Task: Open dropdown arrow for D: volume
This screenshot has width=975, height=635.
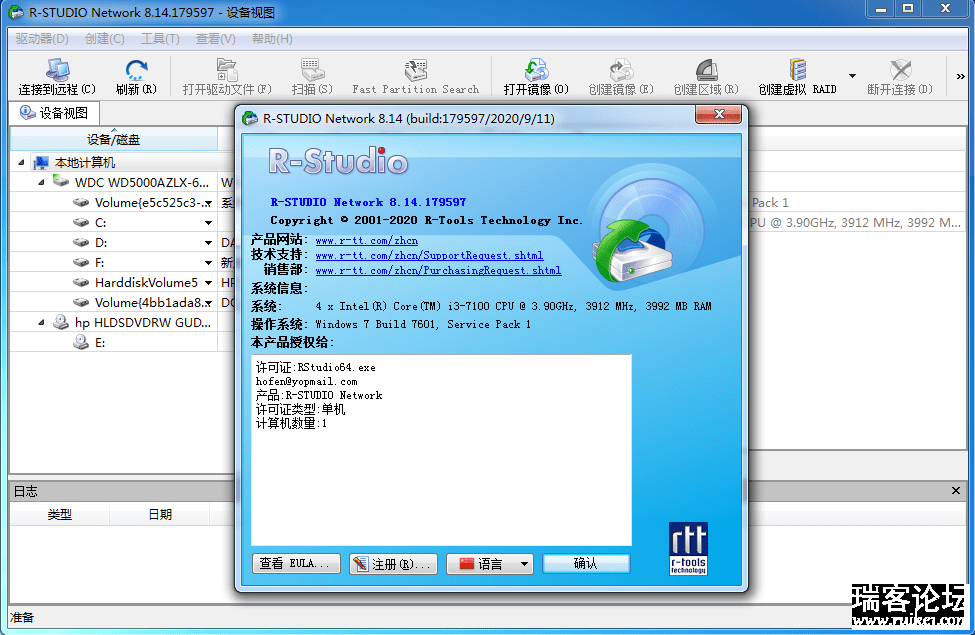Action: (208, 243)
